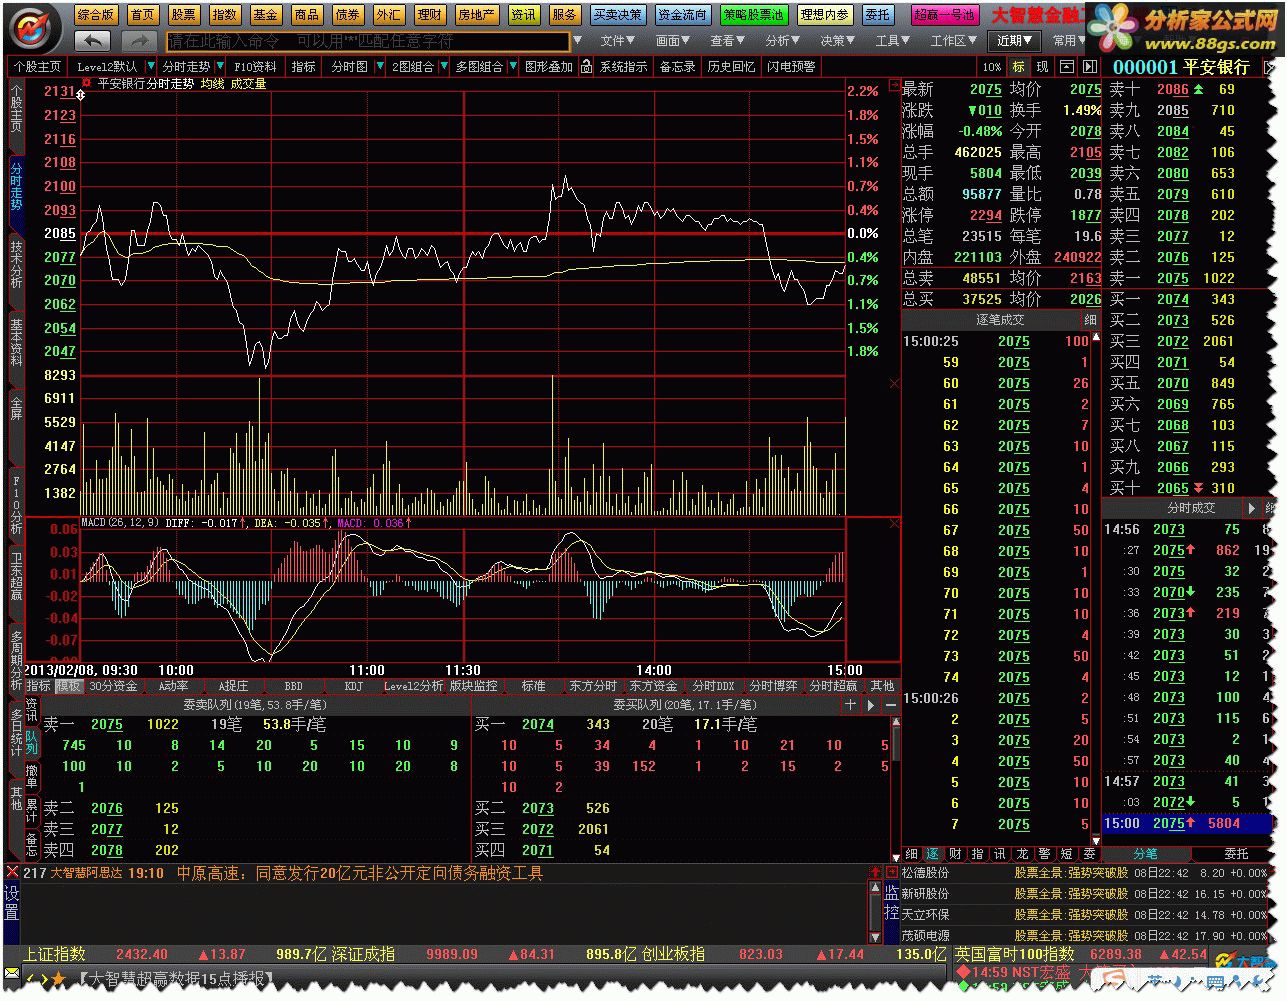Select the 警 tab under trade list
Viewport: 1287px width, 1001px height.
1044,854
